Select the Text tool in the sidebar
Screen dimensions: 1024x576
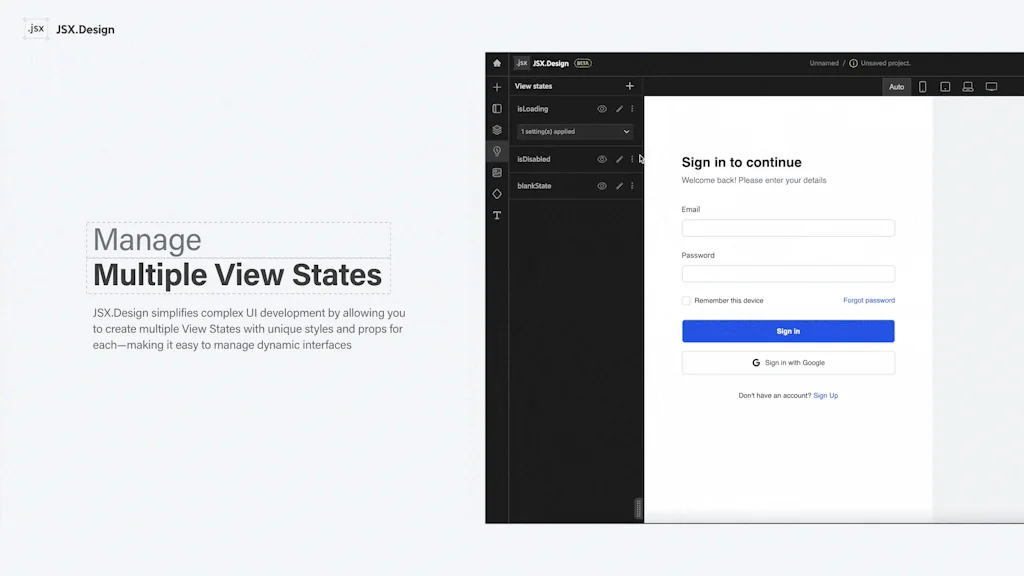point(497,215)
